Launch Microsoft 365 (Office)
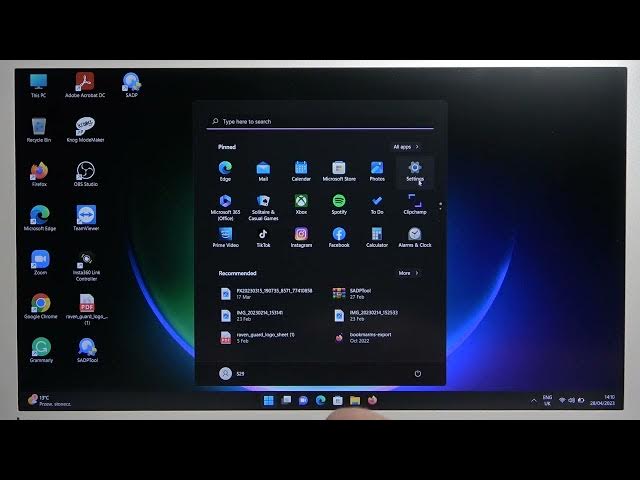This screenshot has height=480, width=640. pos(225,207)
